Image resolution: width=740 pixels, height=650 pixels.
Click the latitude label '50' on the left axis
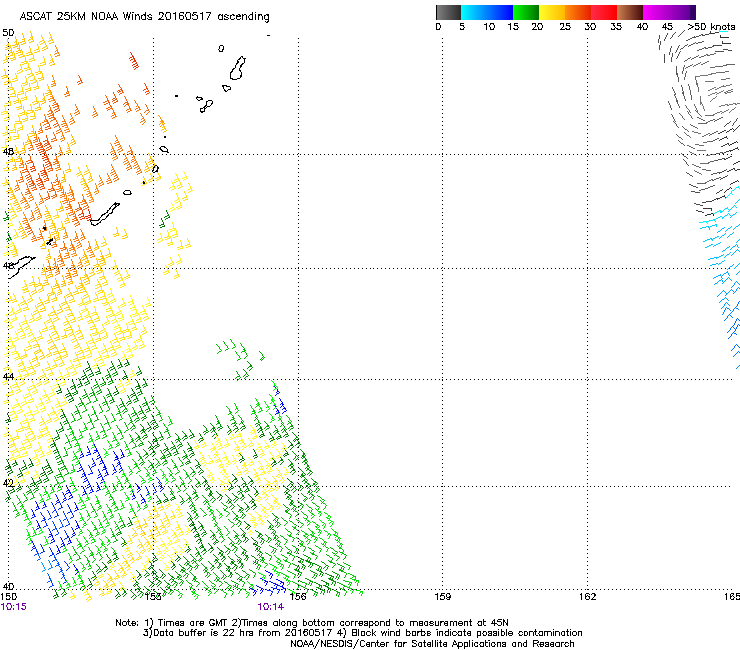pos(8,33)
